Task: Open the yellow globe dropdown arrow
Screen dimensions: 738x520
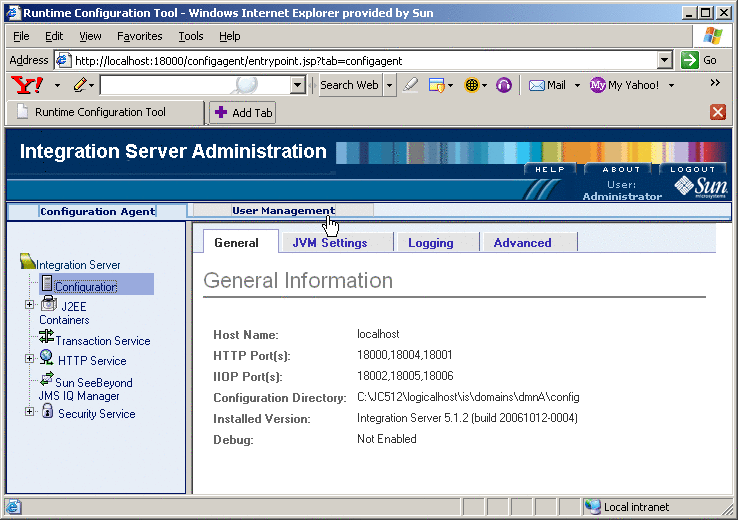Action: click(x=484, y=86)
